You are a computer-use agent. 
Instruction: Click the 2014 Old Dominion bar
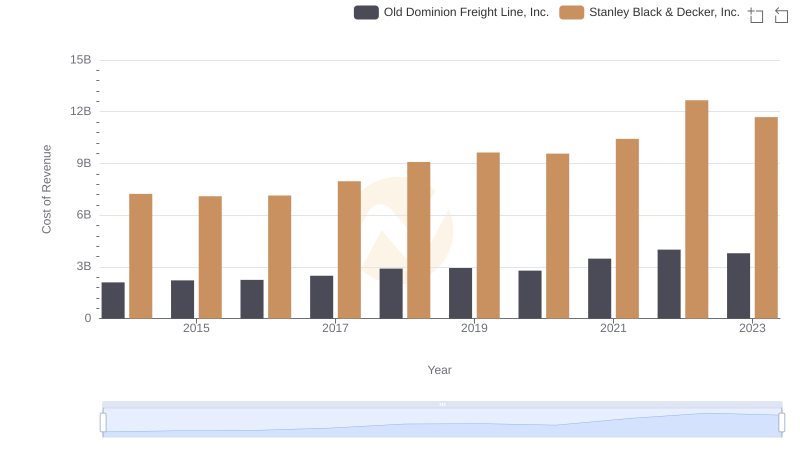click(113, 300)
